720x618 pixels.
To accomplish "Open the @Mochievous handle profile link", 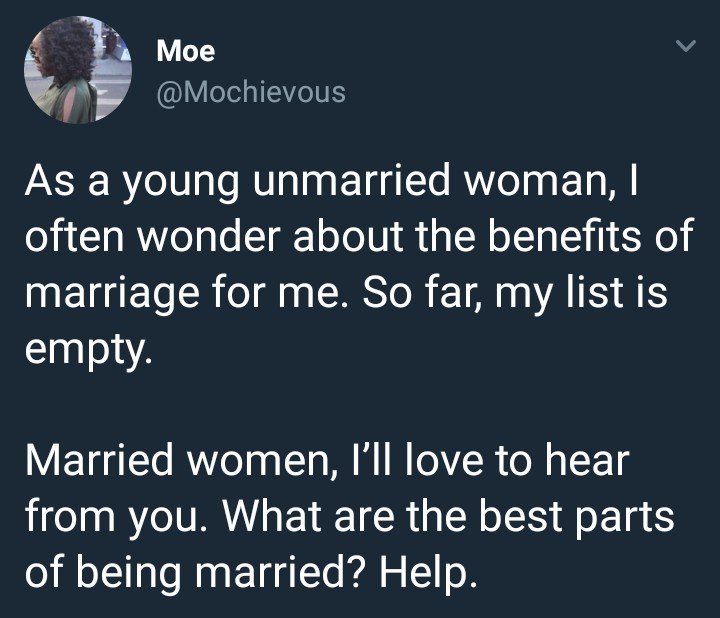I will click(251, 92).
